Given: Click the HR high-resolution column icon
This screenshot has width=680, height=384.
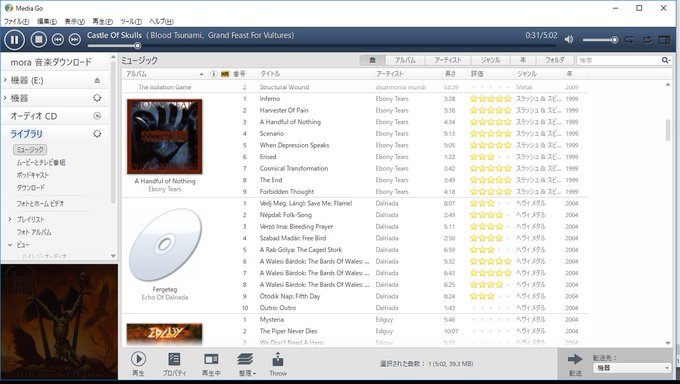Looking at the screenshot, I should [x=225, y=74].
